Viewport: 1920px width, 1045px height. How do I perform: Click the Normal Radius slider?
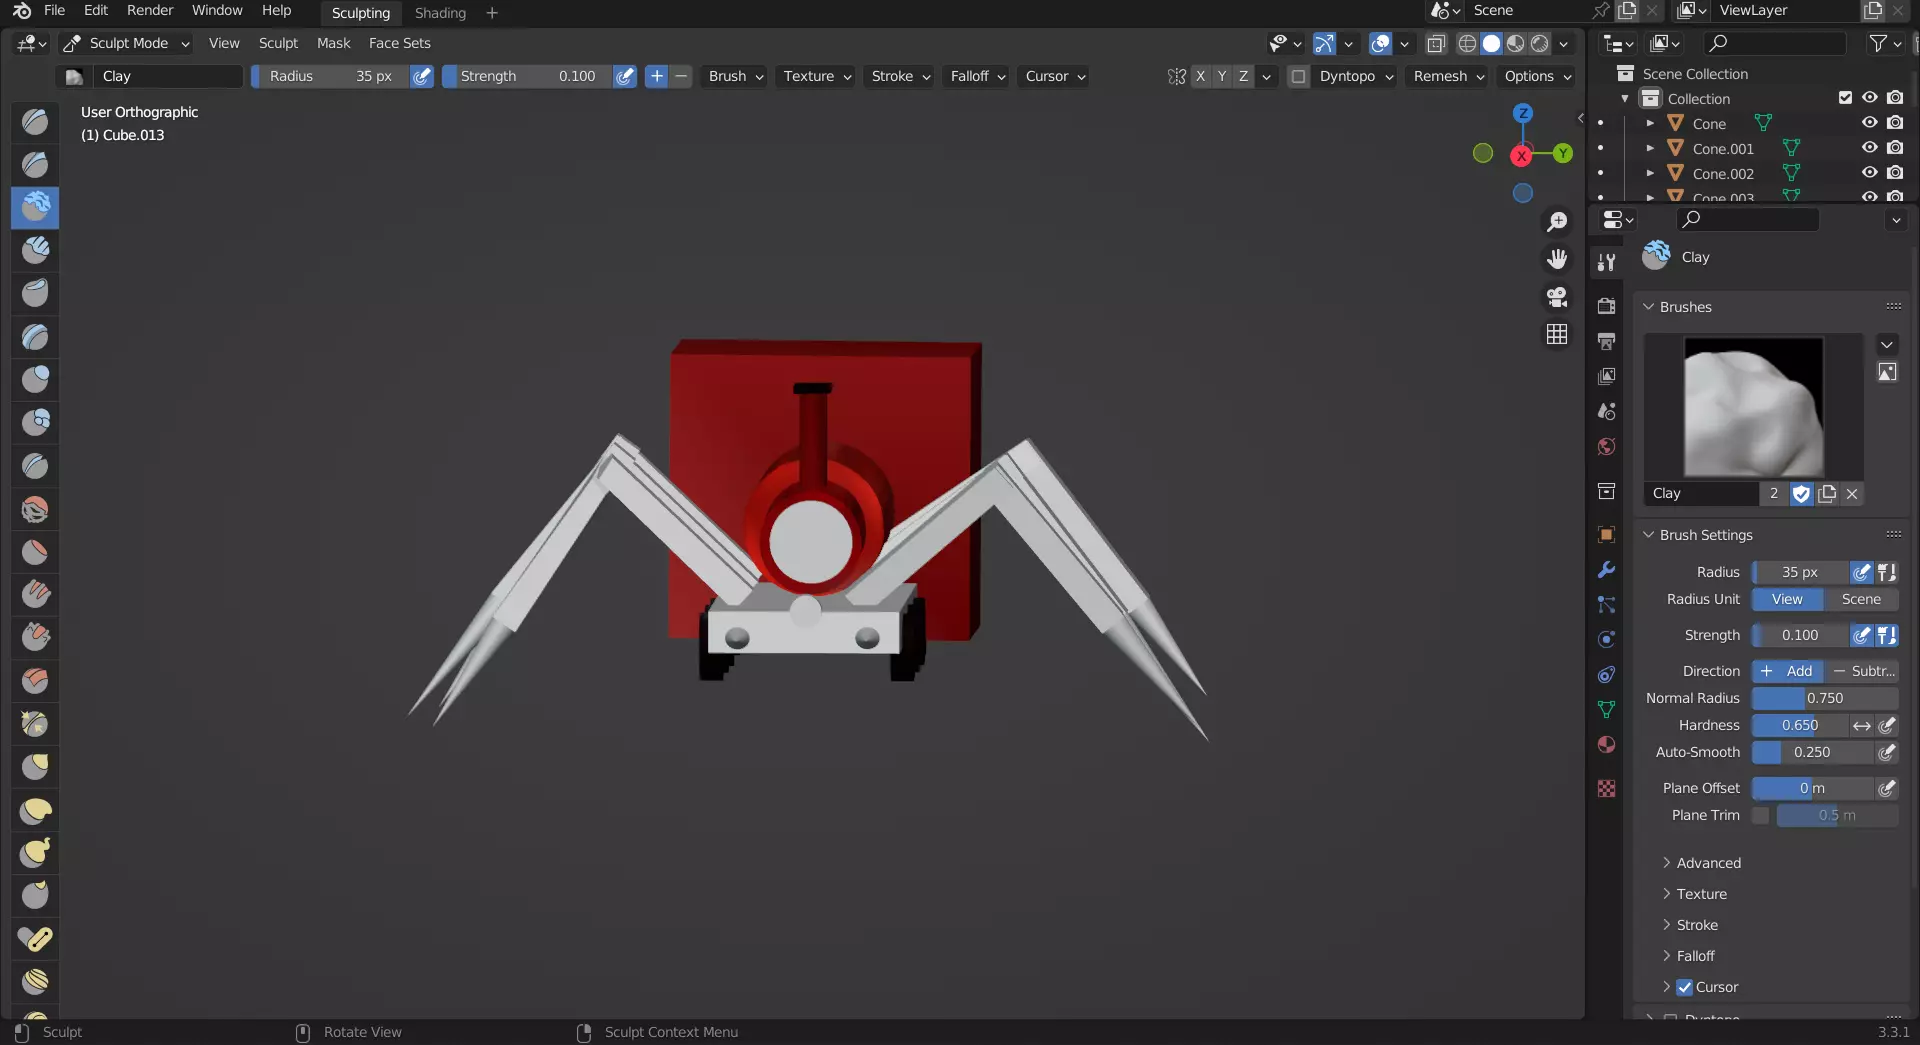[1825, 699]
